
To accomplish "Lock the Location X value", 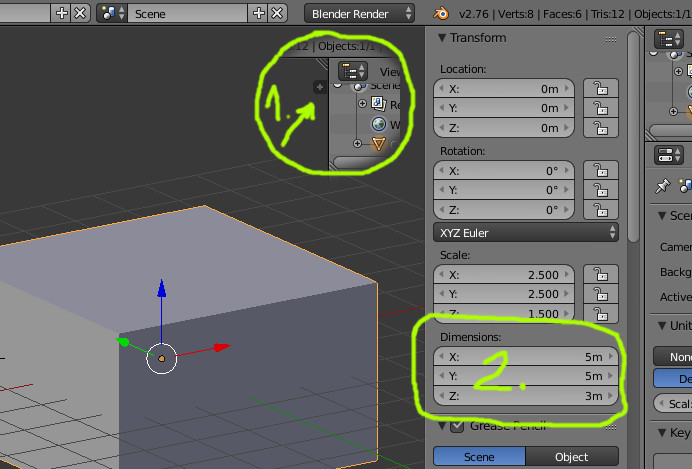I will (601, 88).
